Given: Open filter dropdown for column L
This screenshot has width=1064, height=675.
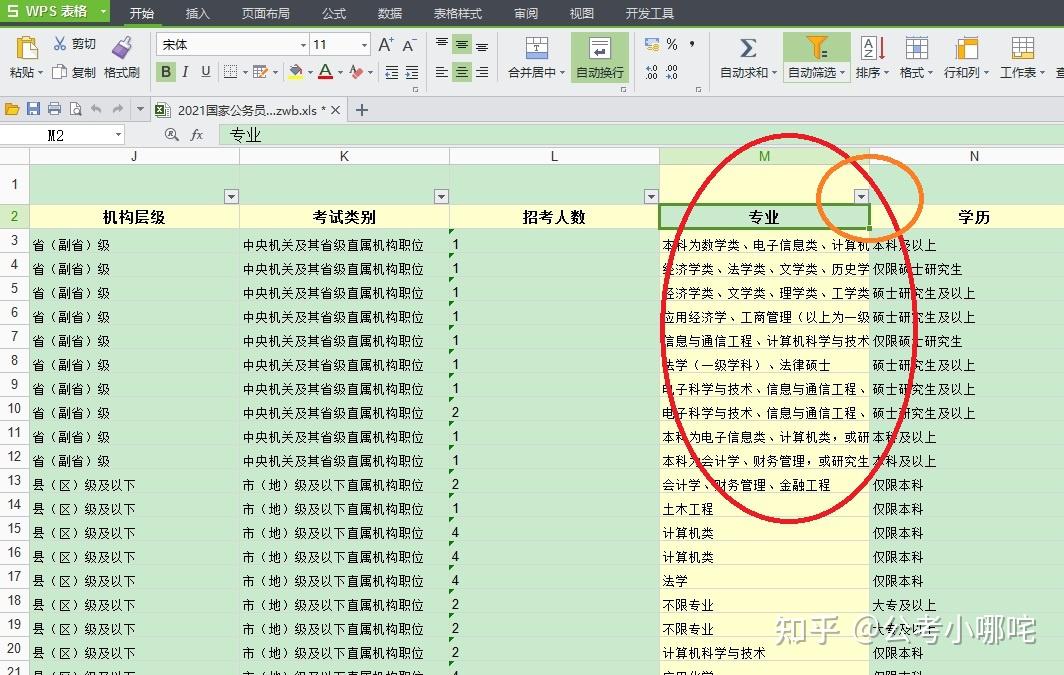Looking at the screenshot, I should pyautogui.click(x=651, y=196).
